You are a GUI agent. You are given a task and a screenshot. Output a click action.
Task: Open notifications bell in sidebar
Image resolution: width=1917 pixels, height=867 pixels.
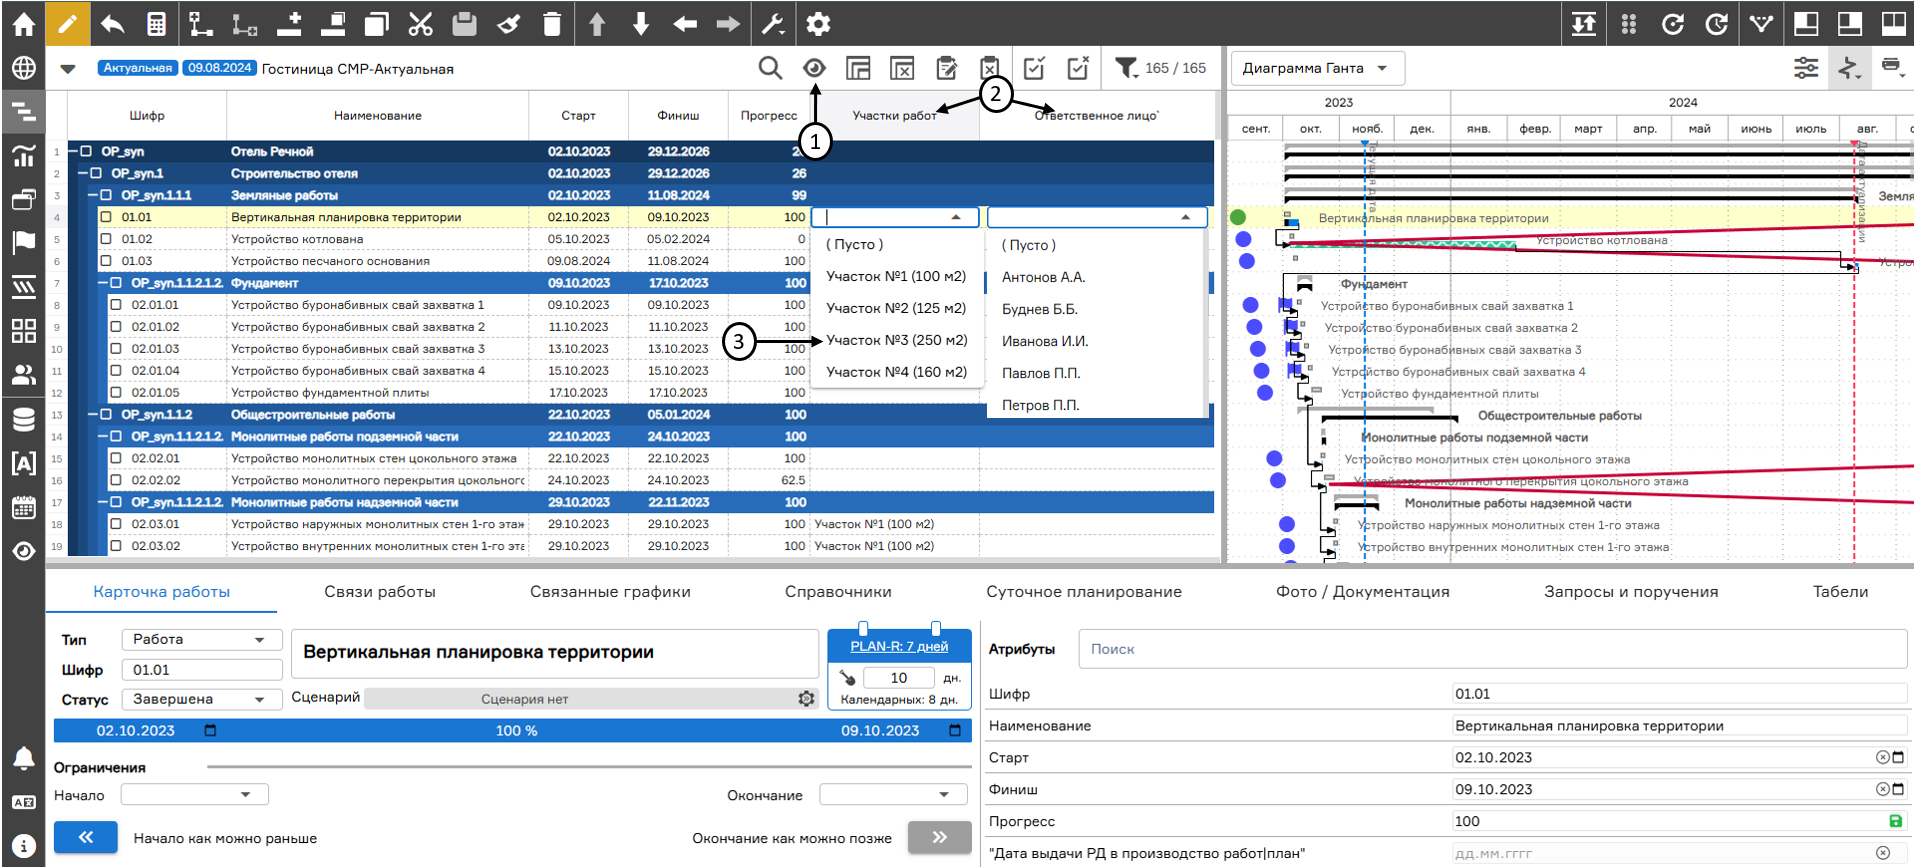pyautogui.click(x=23, y=758)
